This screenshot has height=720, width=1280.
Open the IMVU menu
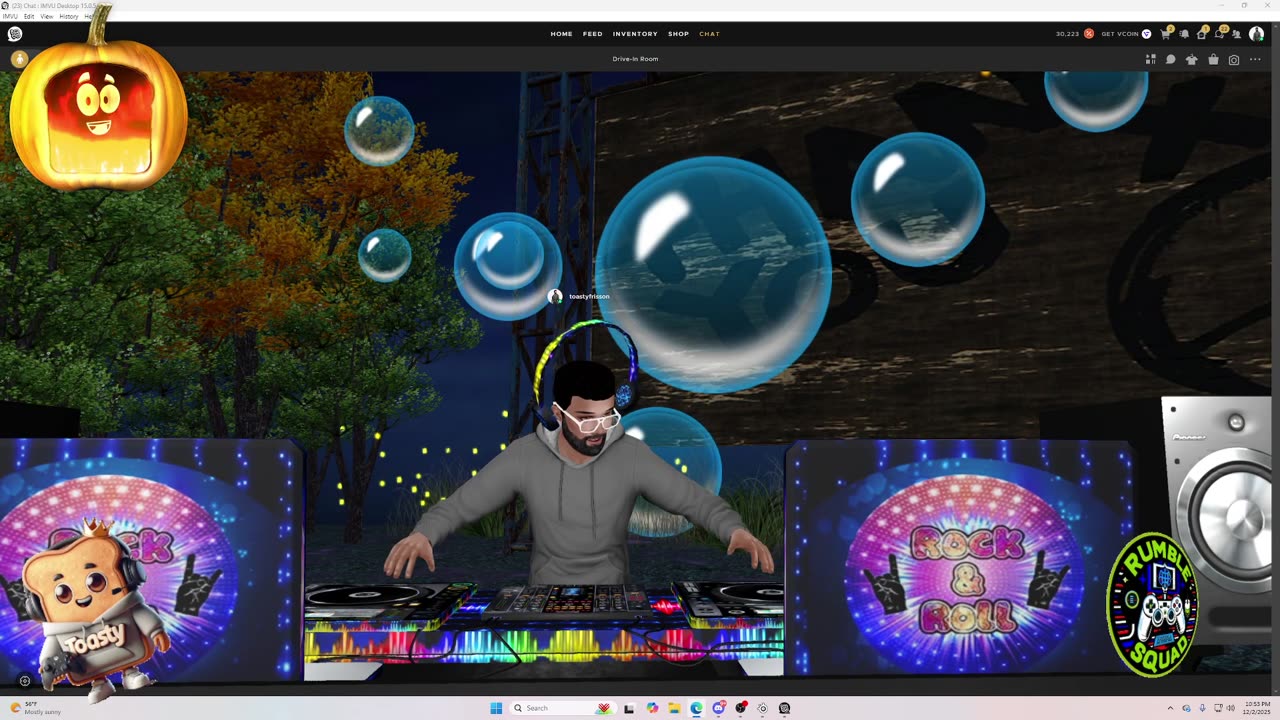(10, 16)
